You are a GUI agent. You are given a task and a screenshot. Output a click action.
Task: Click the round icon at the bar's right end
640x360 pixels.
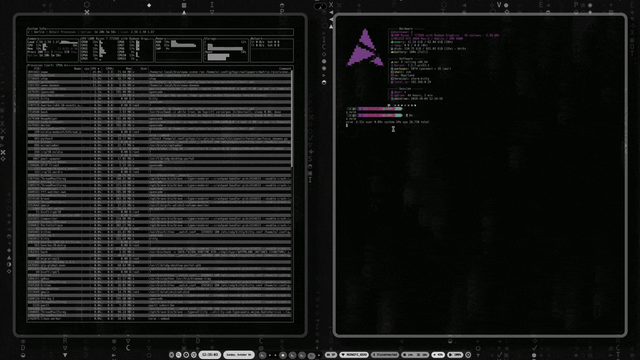pos(468,355)
